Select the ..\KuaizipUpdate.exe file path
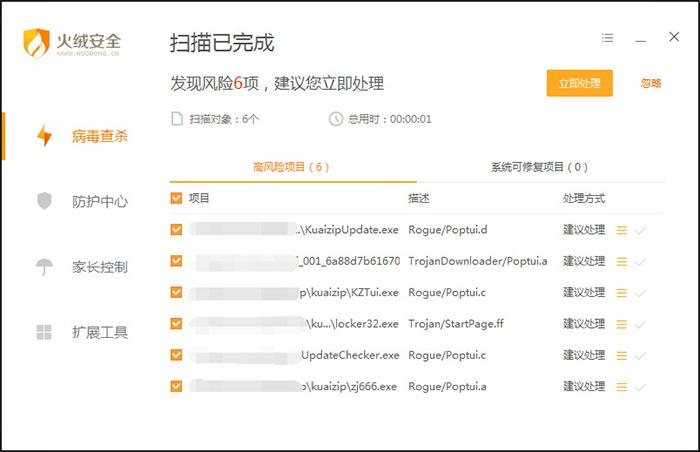The height and width of the screenshot is (452, 700). (x=348, y=230)
